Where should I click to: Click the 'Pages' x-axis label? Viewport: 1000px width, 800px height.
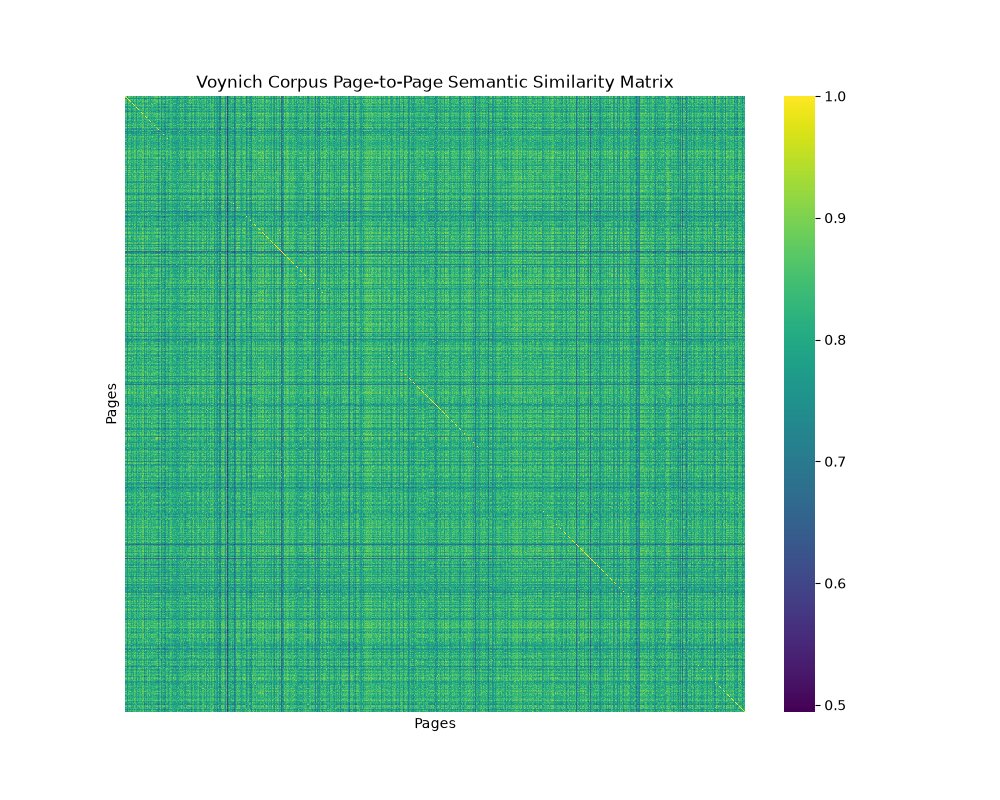point(435,723)
